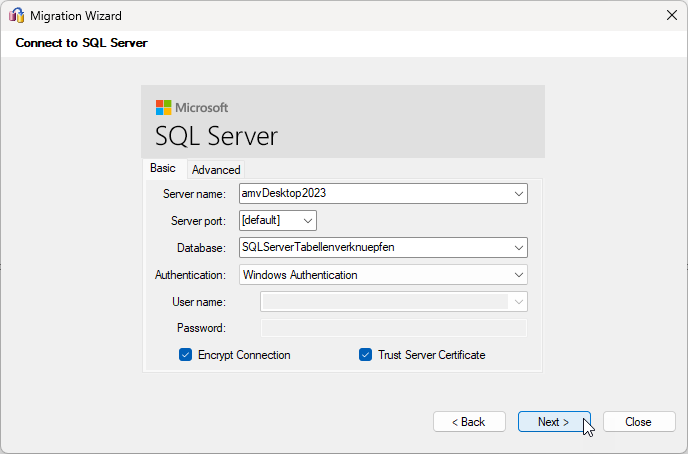Toggle the Trust Server Certificate checkbox
Image resolution: width=688 pixels, height=454 pixels.
coord(366,354)
